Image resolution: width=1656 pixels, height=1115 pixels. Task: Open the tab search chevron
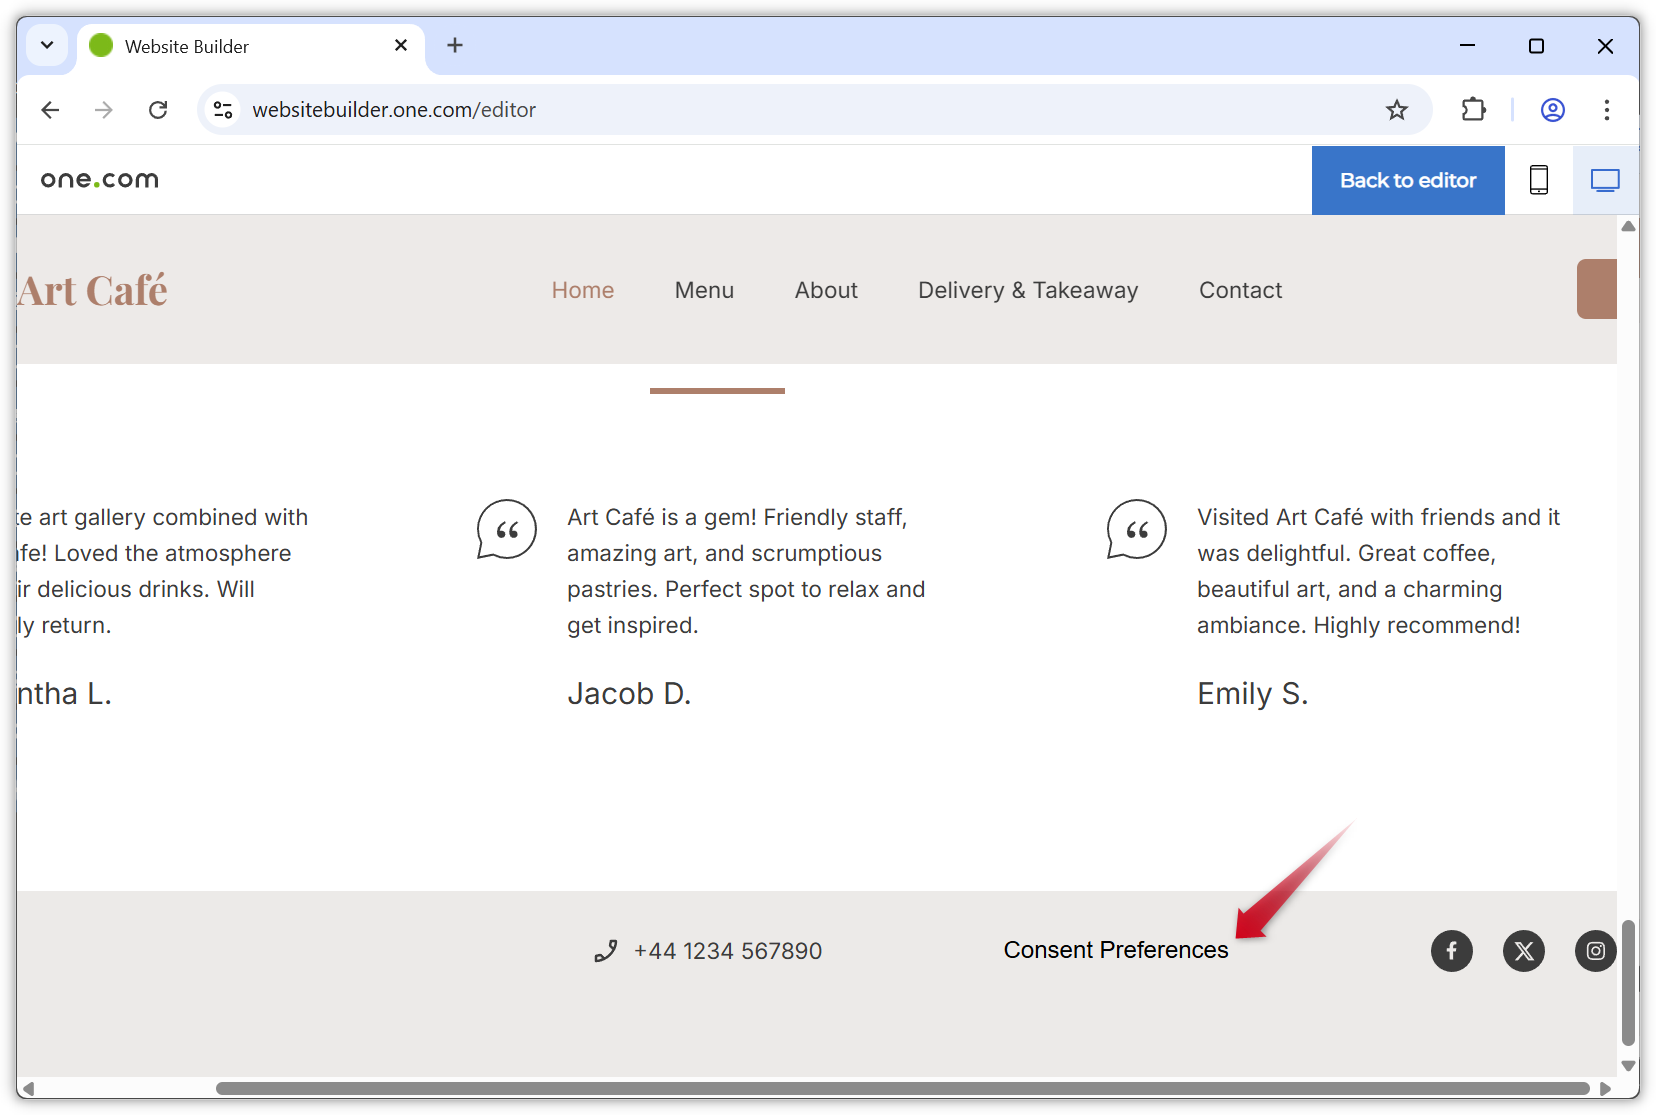46,45
